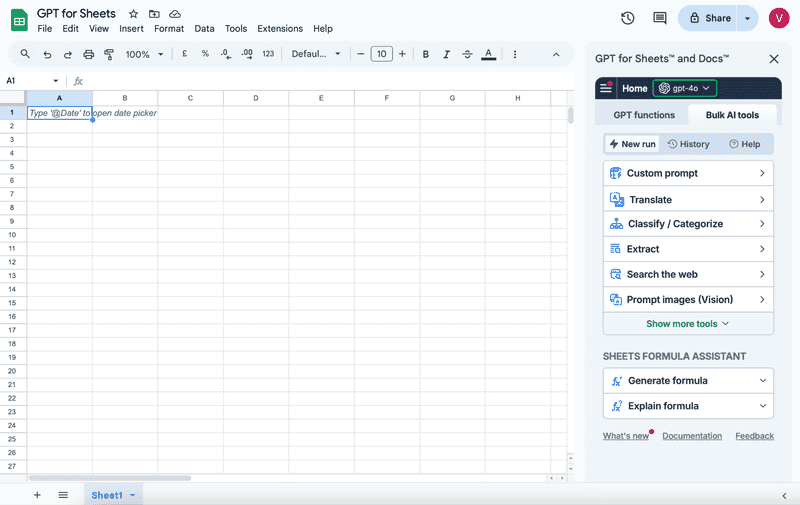Viewport: 800px width, 505px height.
Task: Open the Translate tool
Action: point(688,199)
